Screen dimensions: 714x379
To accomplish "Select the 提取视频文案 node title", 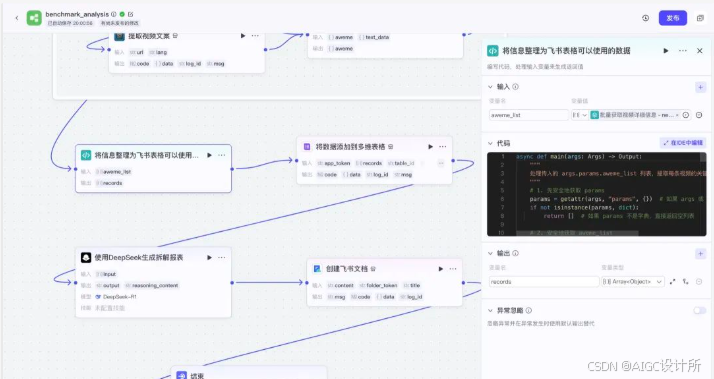I will tap(149, 36).
